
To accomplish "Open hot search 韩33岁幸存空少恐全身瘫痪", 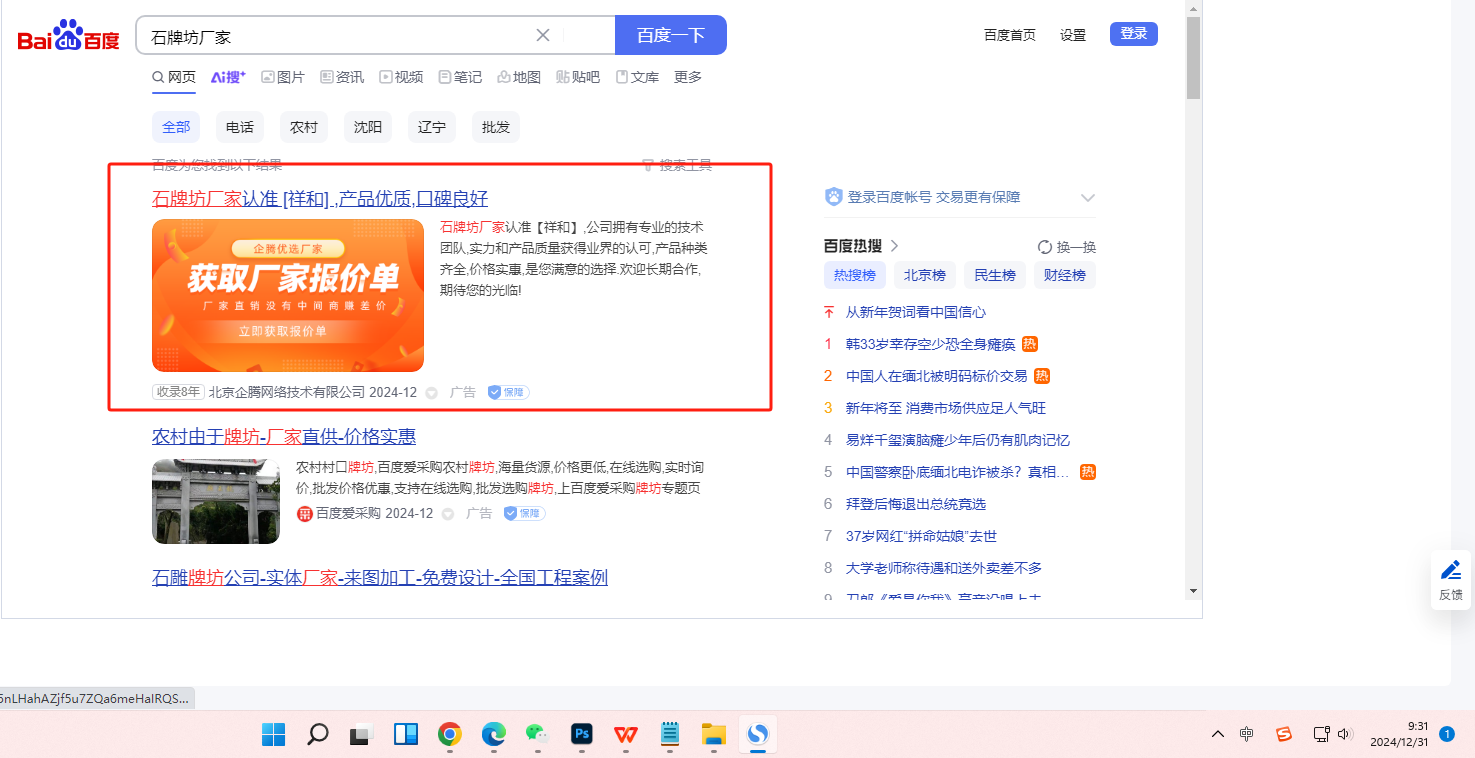I will click(930, 344).
